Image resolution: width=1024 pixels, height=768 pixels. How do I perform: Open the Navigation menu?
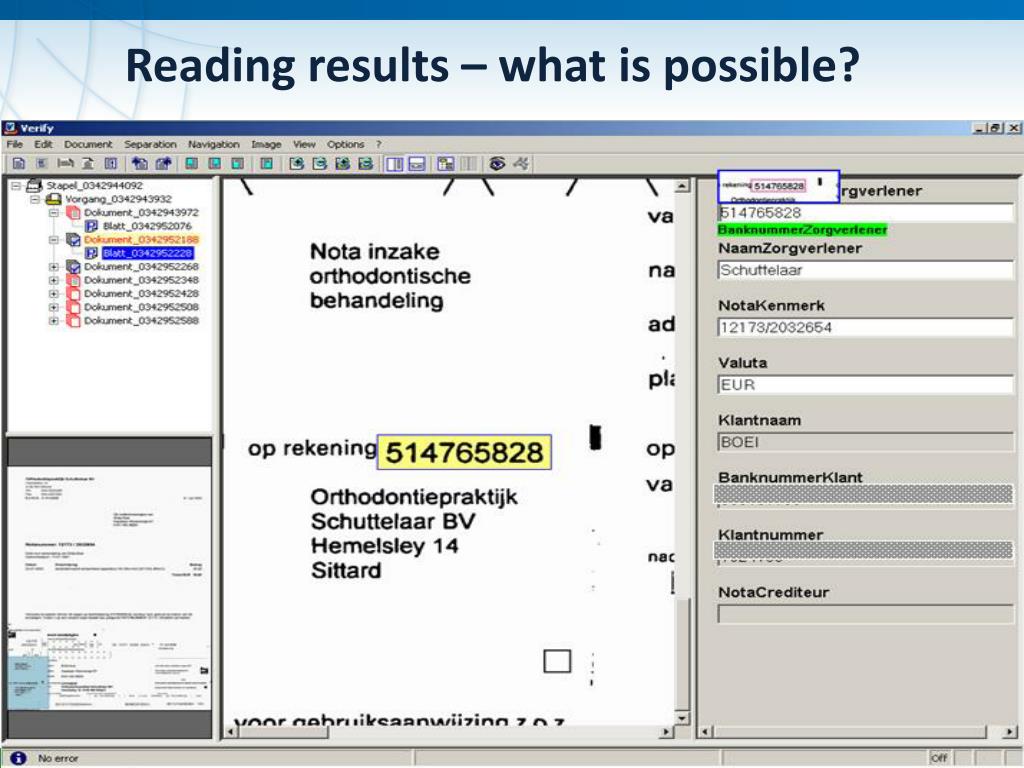[214, 145]
